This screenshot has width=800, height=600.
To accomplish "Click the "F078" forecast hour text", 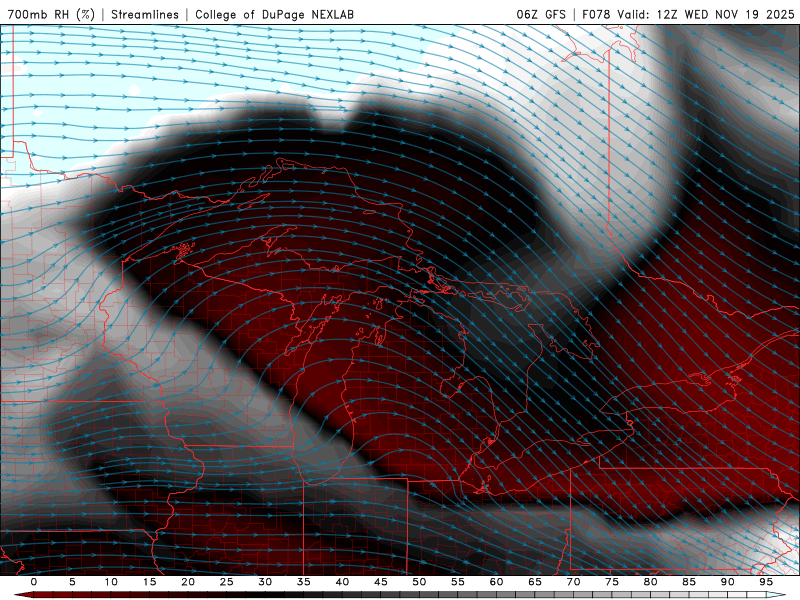I will click(x=596, y=14).
